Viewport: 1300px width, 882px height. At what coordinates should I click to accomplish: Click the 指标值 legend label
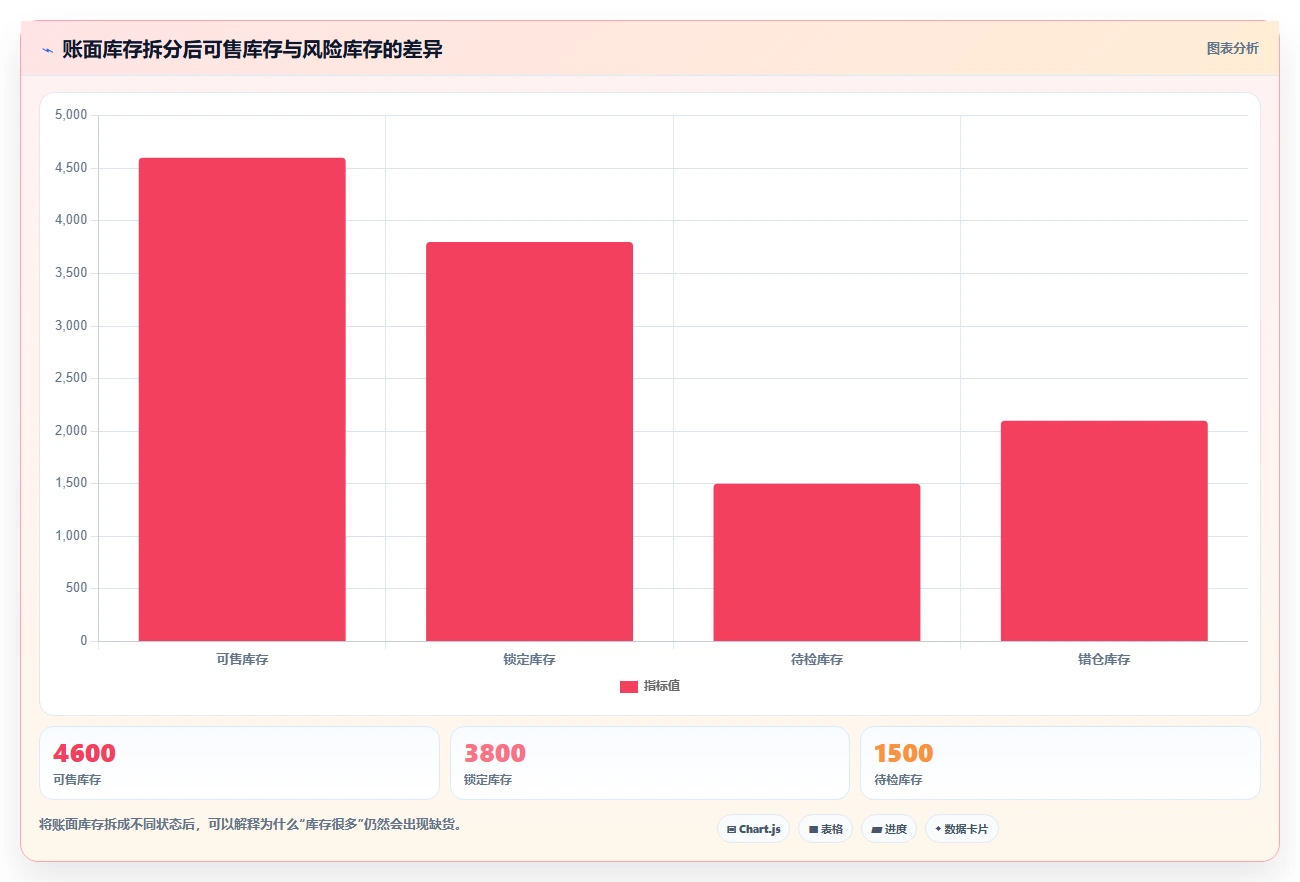[662, 686]
